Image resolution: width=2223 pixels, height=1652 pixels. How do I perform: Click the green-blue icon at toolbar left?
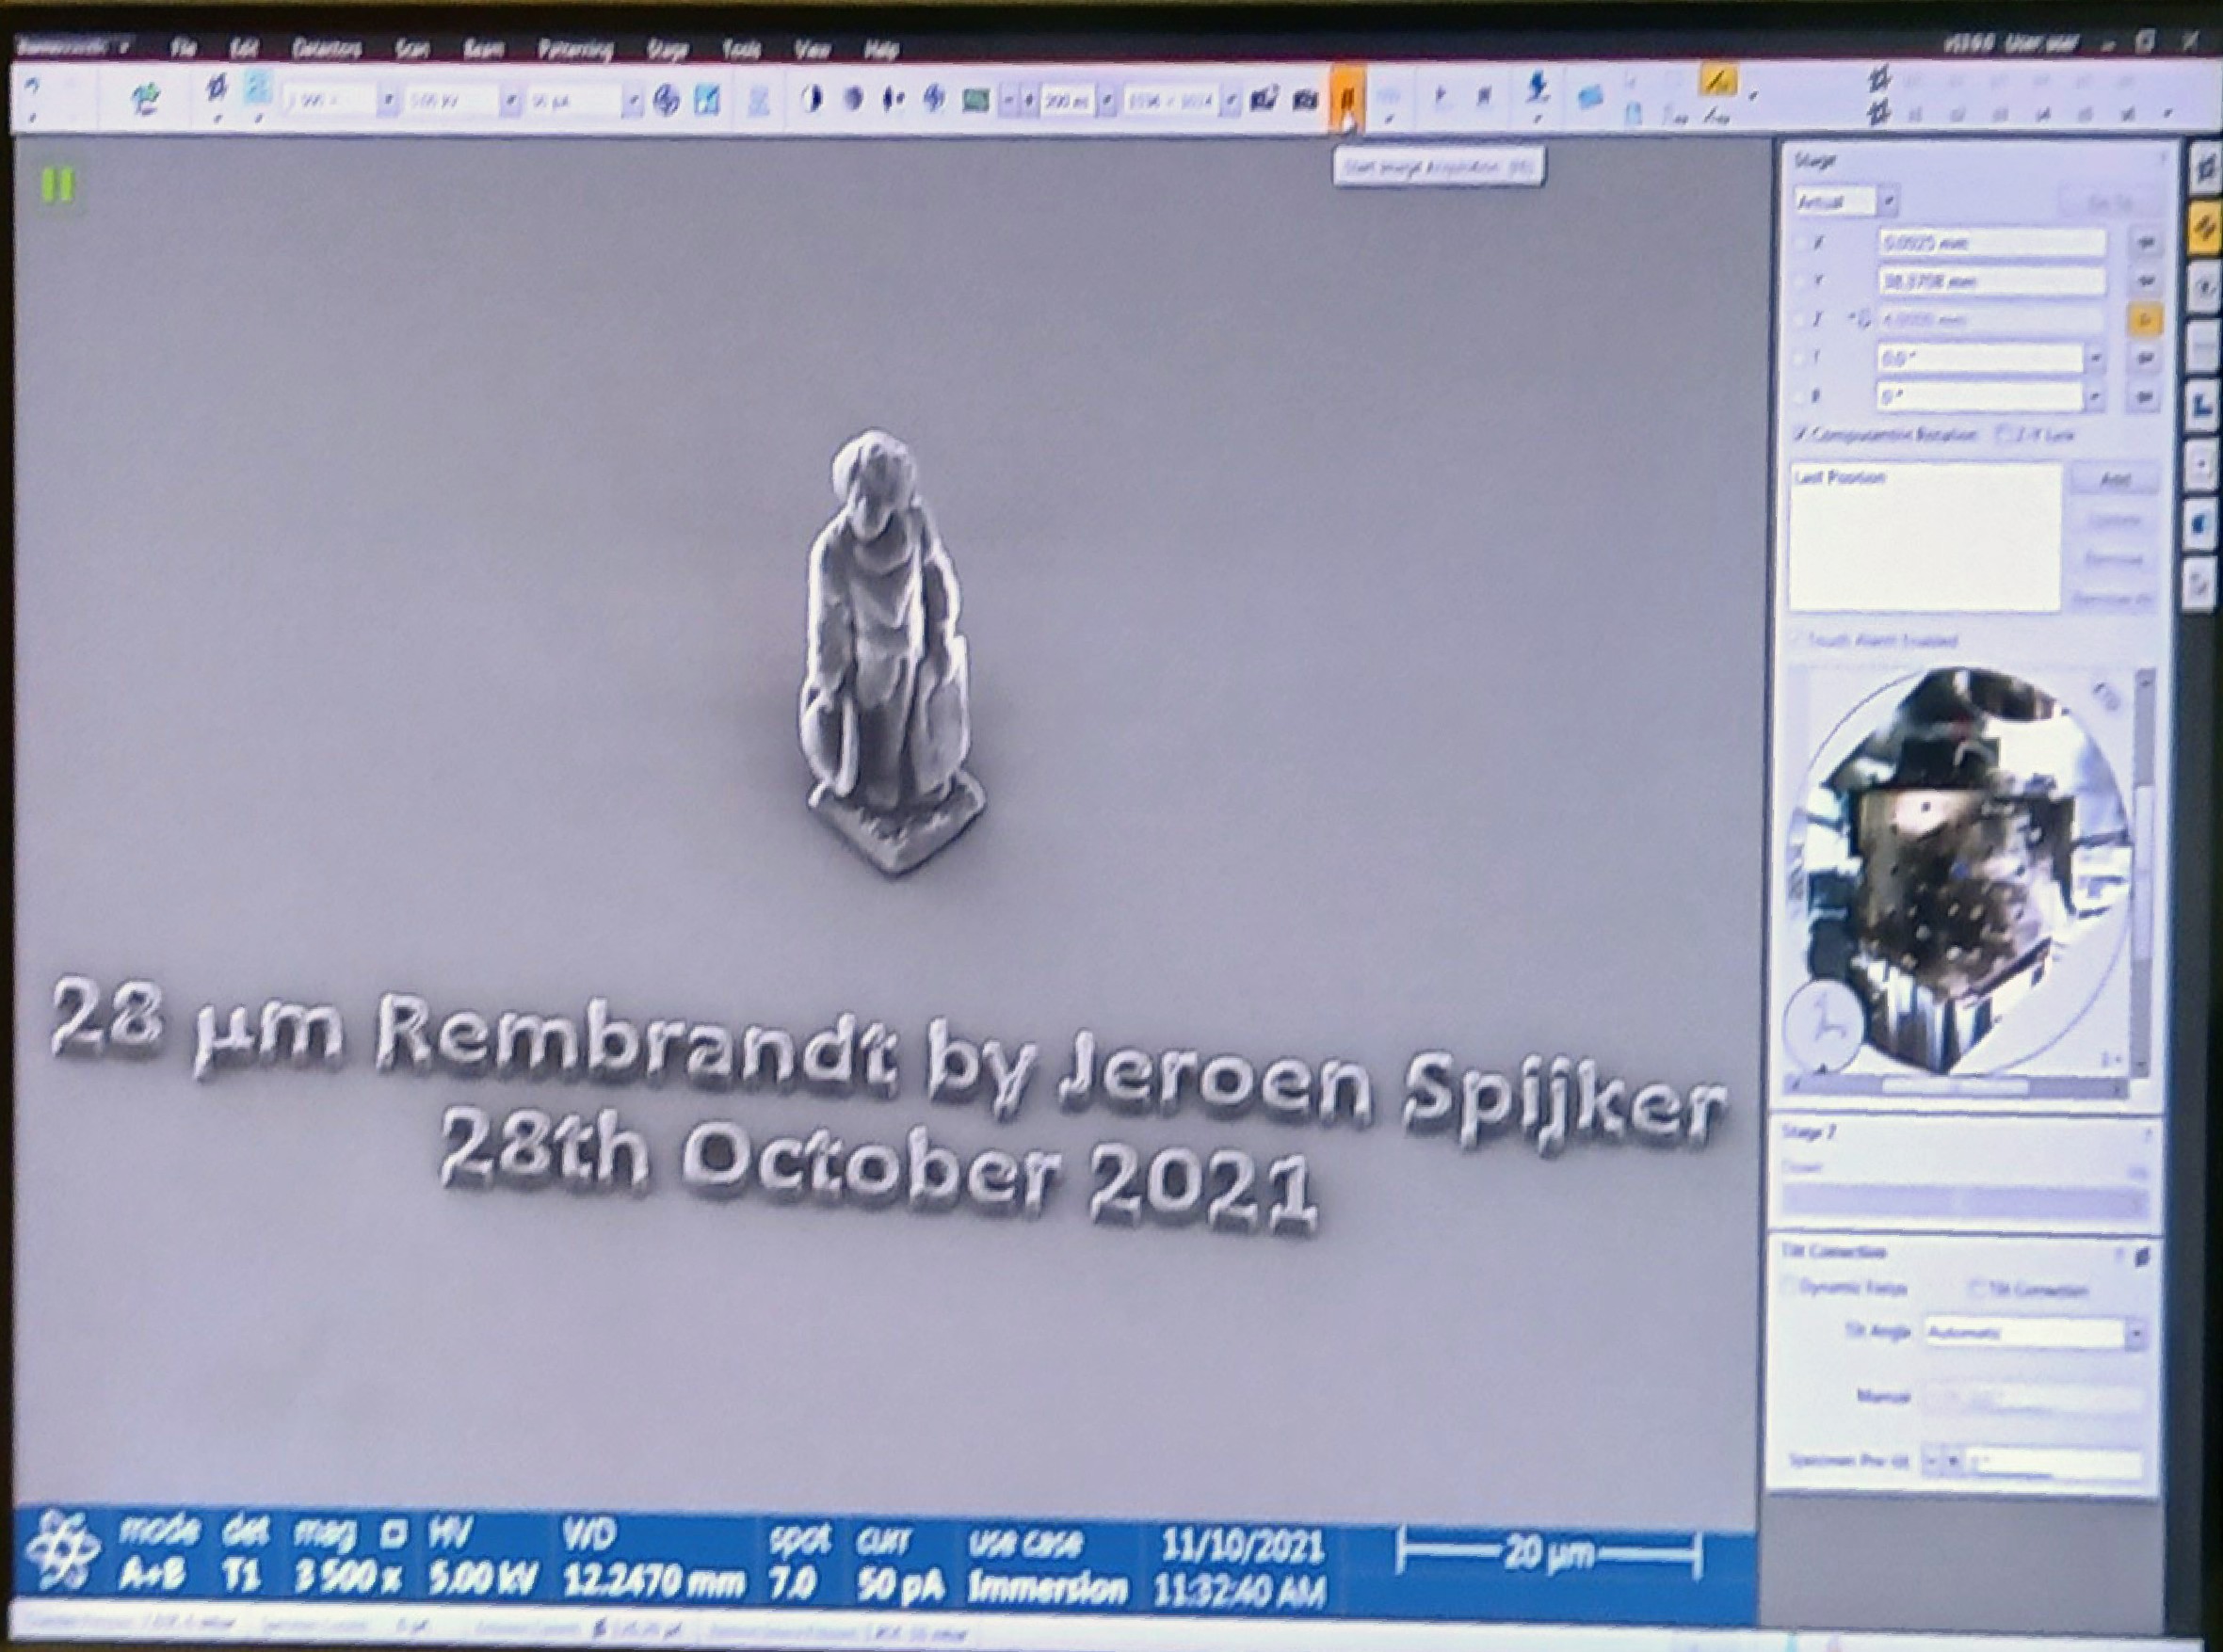[x=147, y=97]
